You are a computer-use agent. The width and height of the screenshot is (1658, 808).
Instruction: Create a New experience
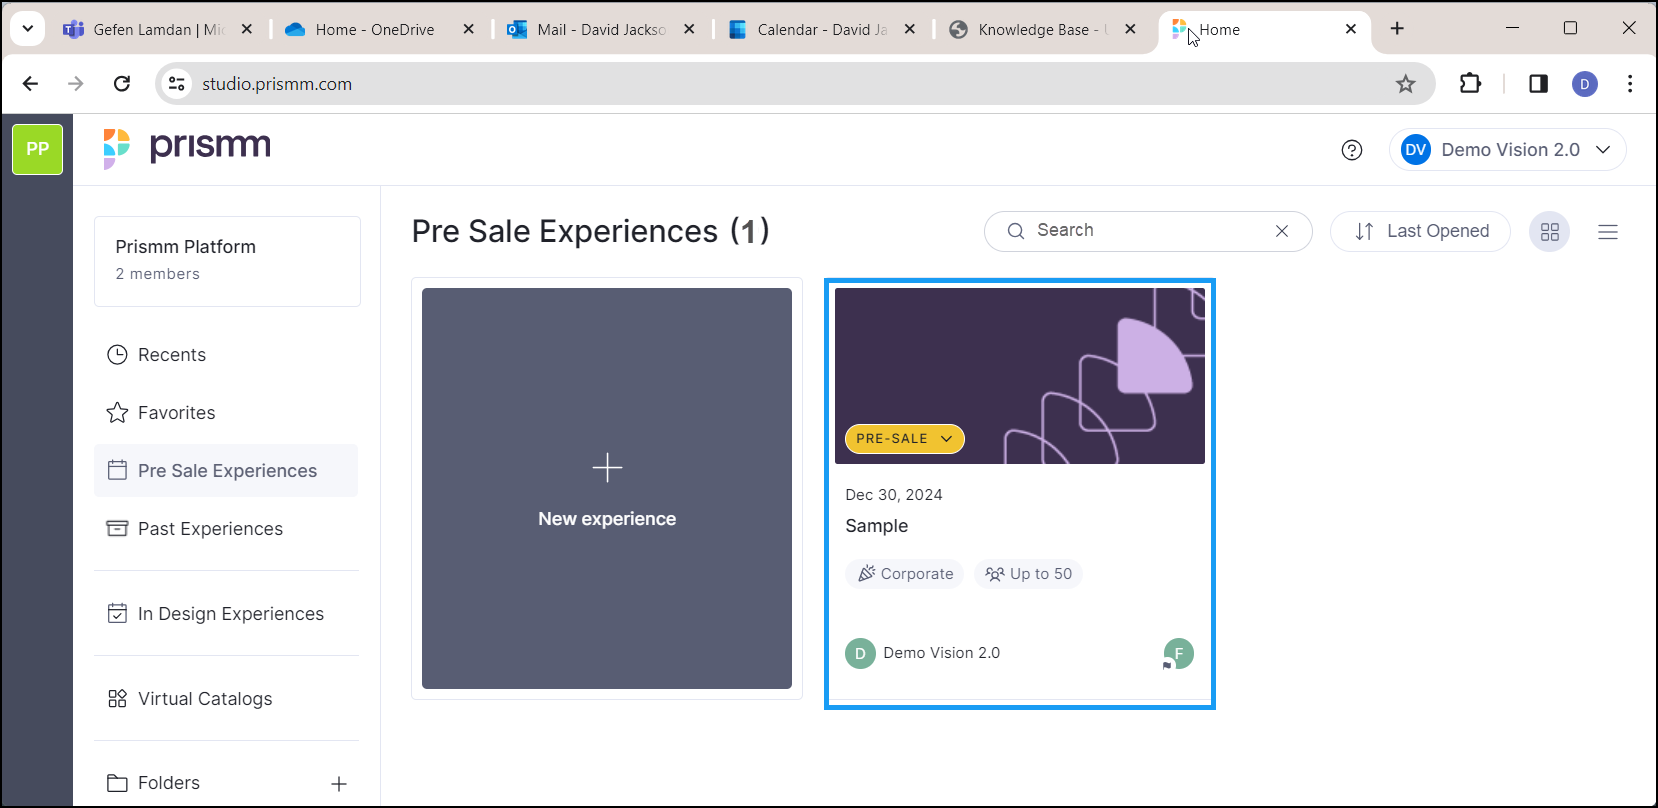click(606, 488)
